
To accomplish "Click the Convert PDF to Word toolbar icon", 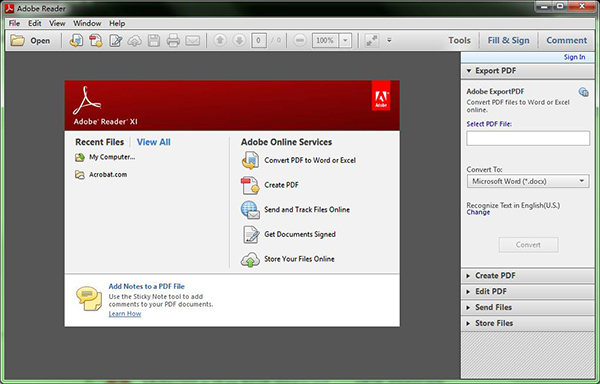I will [x=76, y=40].
